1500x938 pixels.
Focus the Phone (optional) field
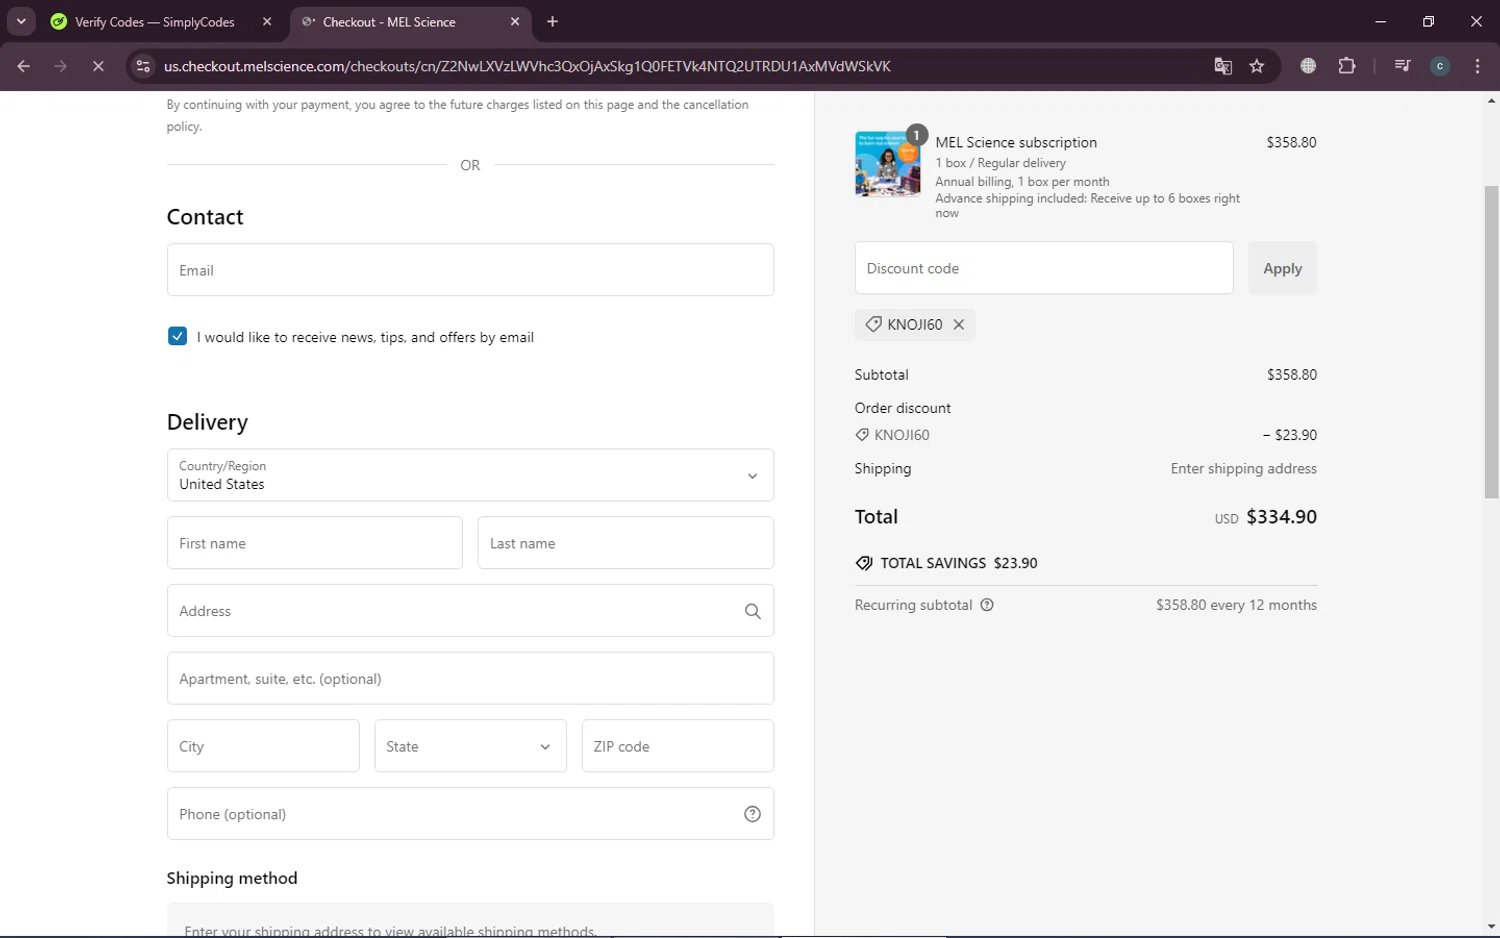point(470,814)
